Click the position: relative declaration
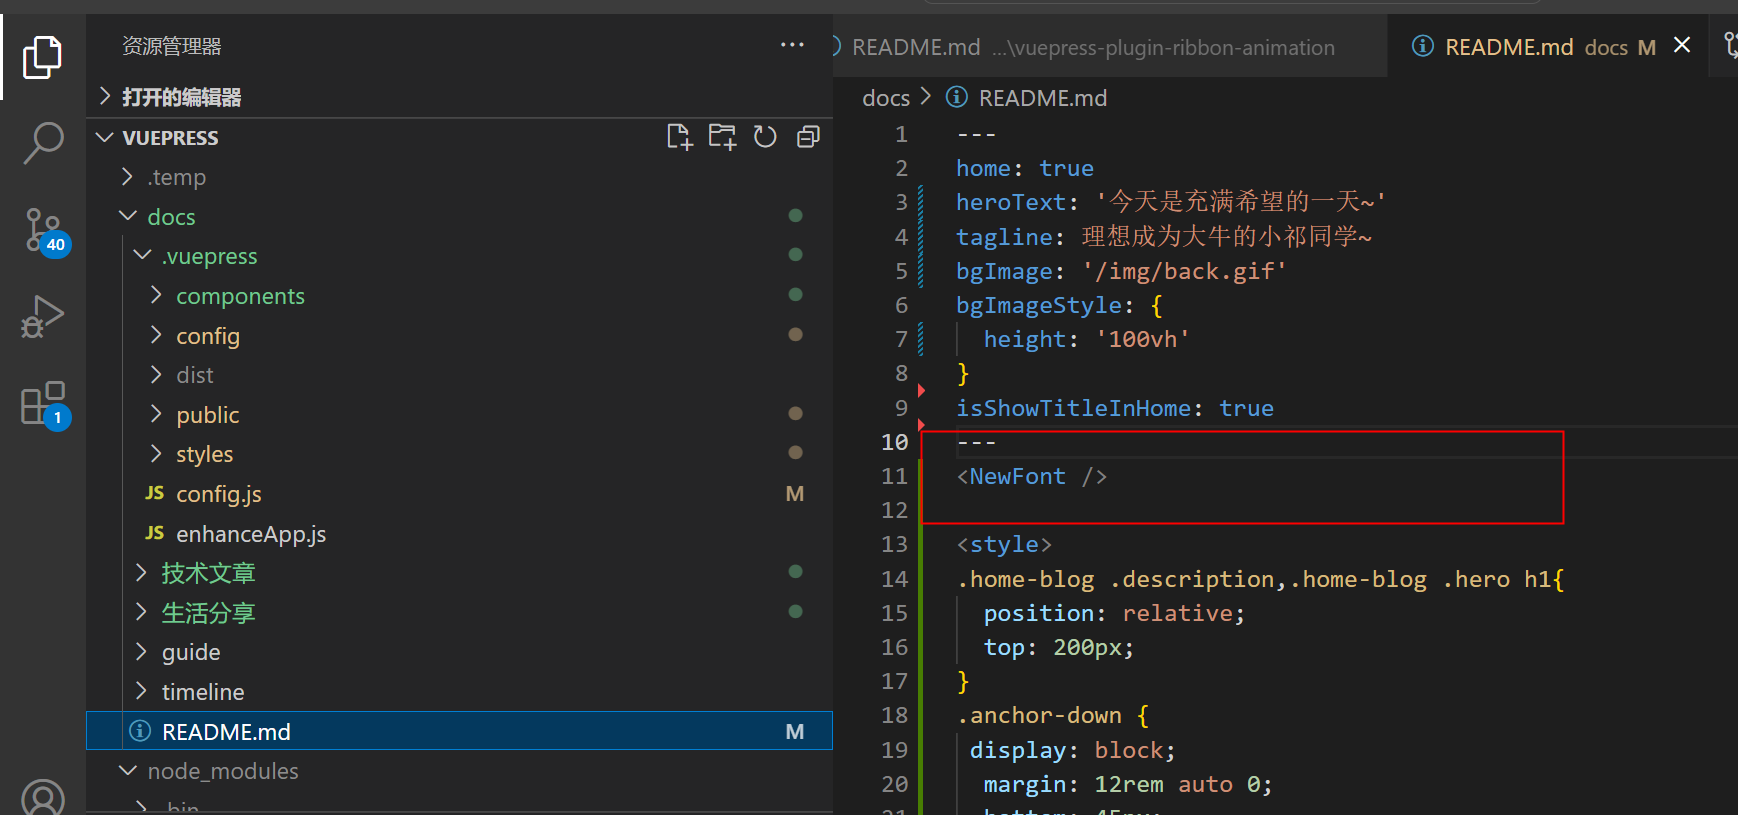This screenshot has height=815, width=1738. pyautogui.click(x=1115, y=613)
